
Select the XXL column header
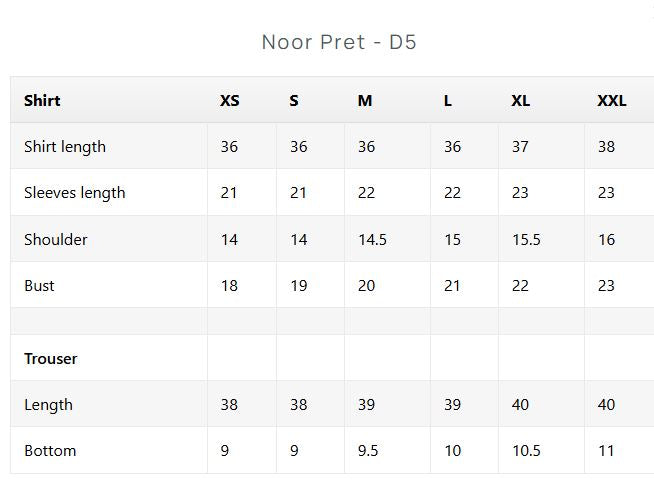[612, 101]
